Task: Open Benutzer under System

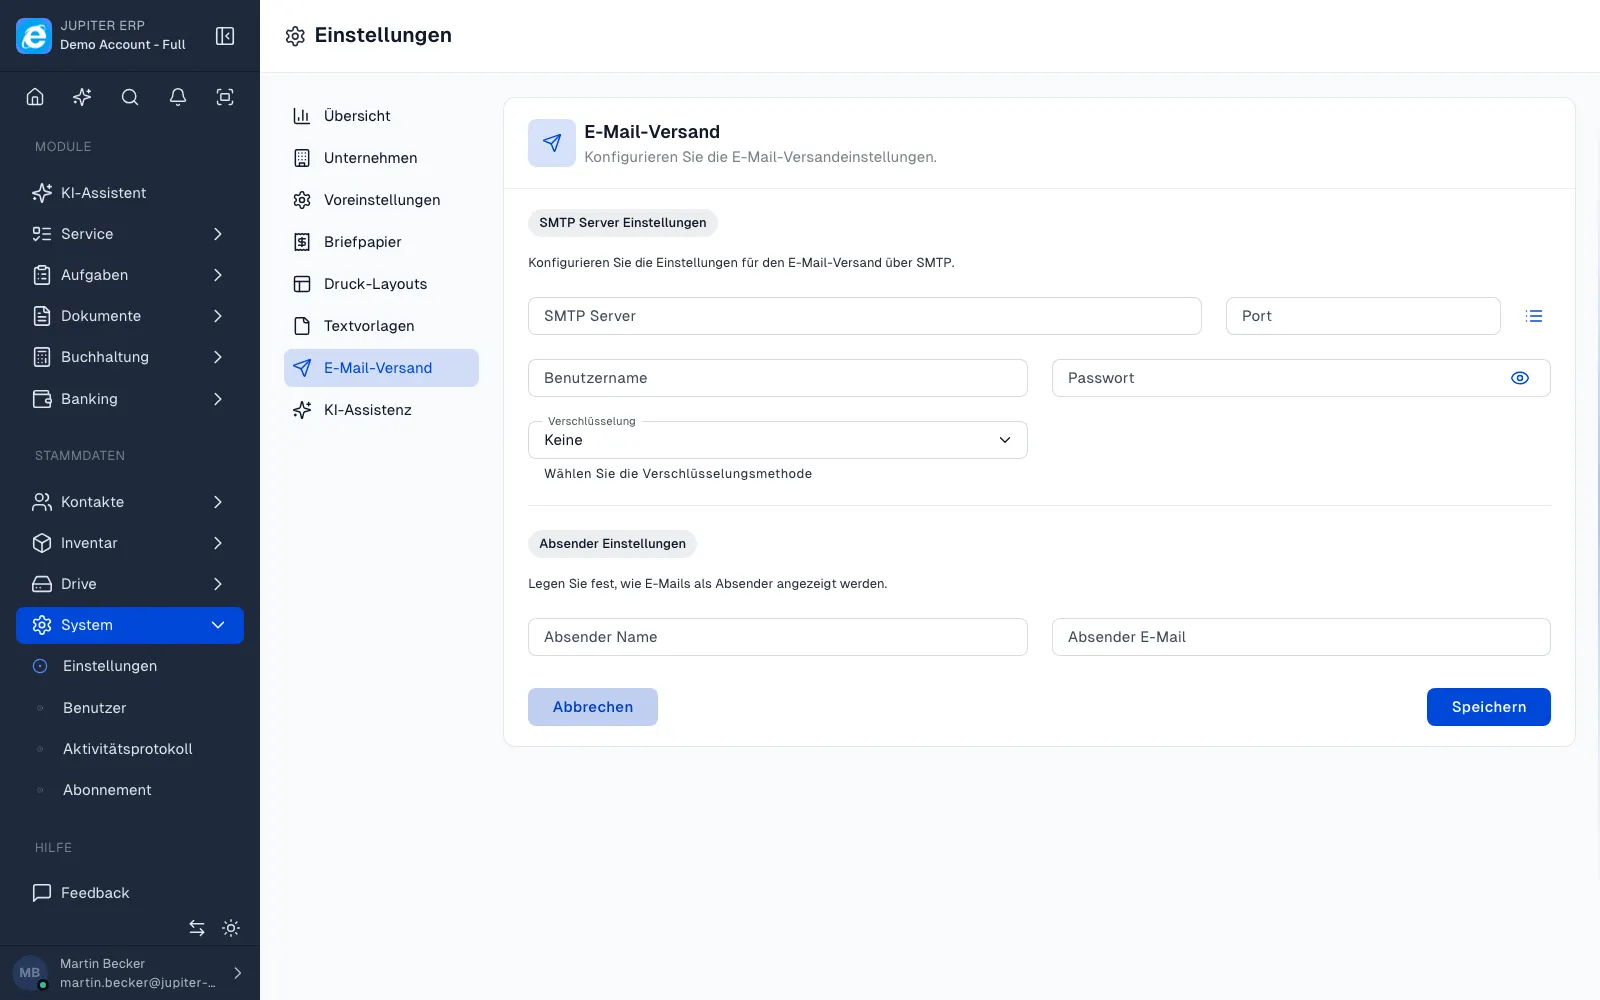Action: point(130,708)
